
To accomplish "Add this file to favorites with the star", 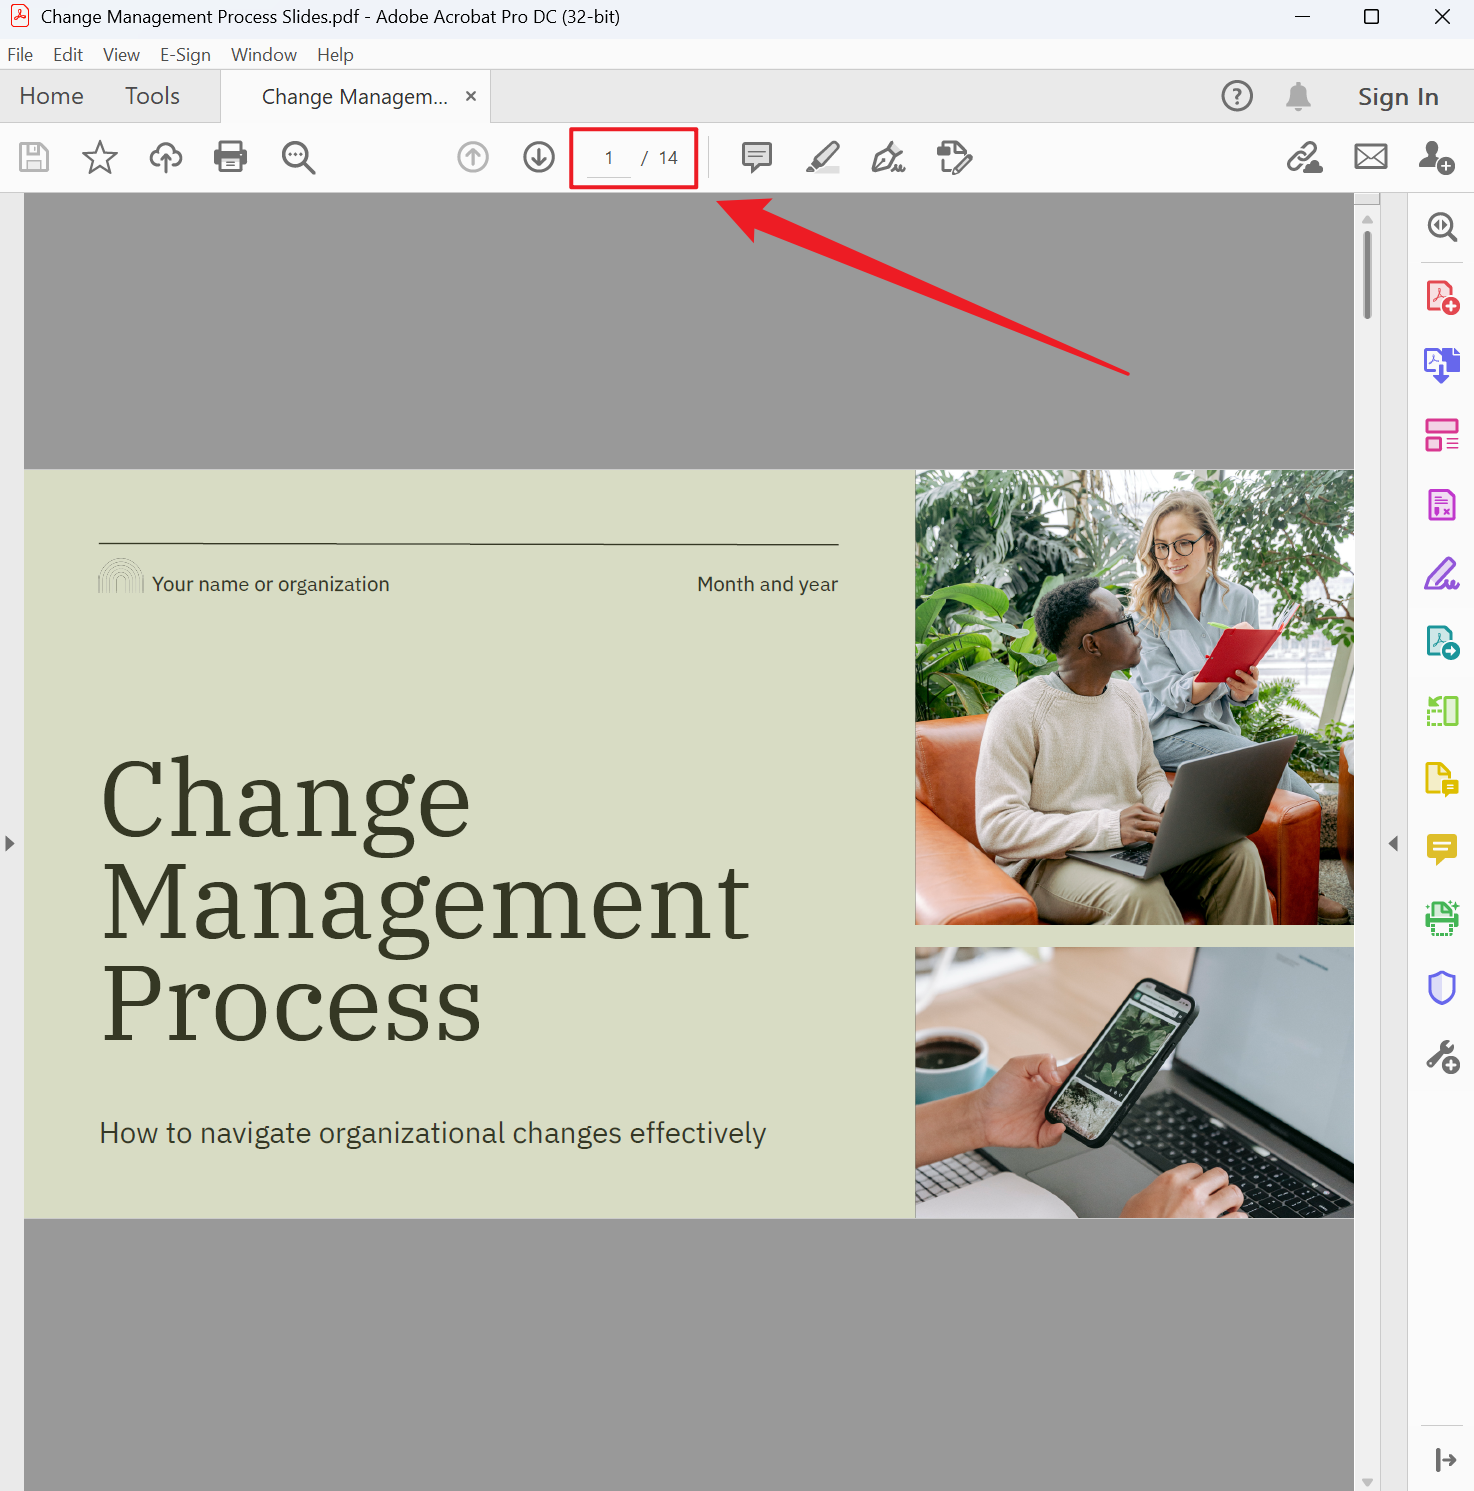I will tap(99, 157).
